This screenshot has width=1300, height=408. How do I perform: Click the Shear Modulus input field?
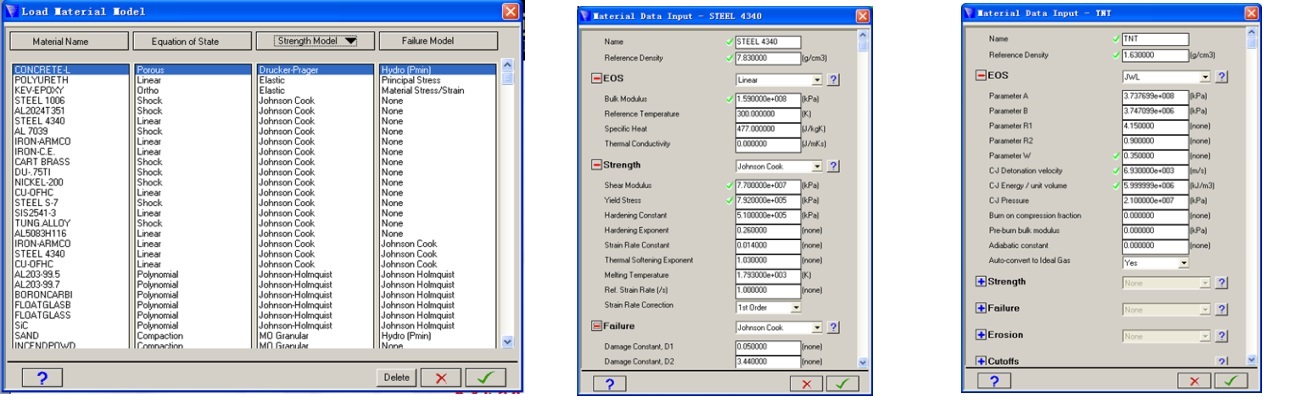tap(767, 185)
